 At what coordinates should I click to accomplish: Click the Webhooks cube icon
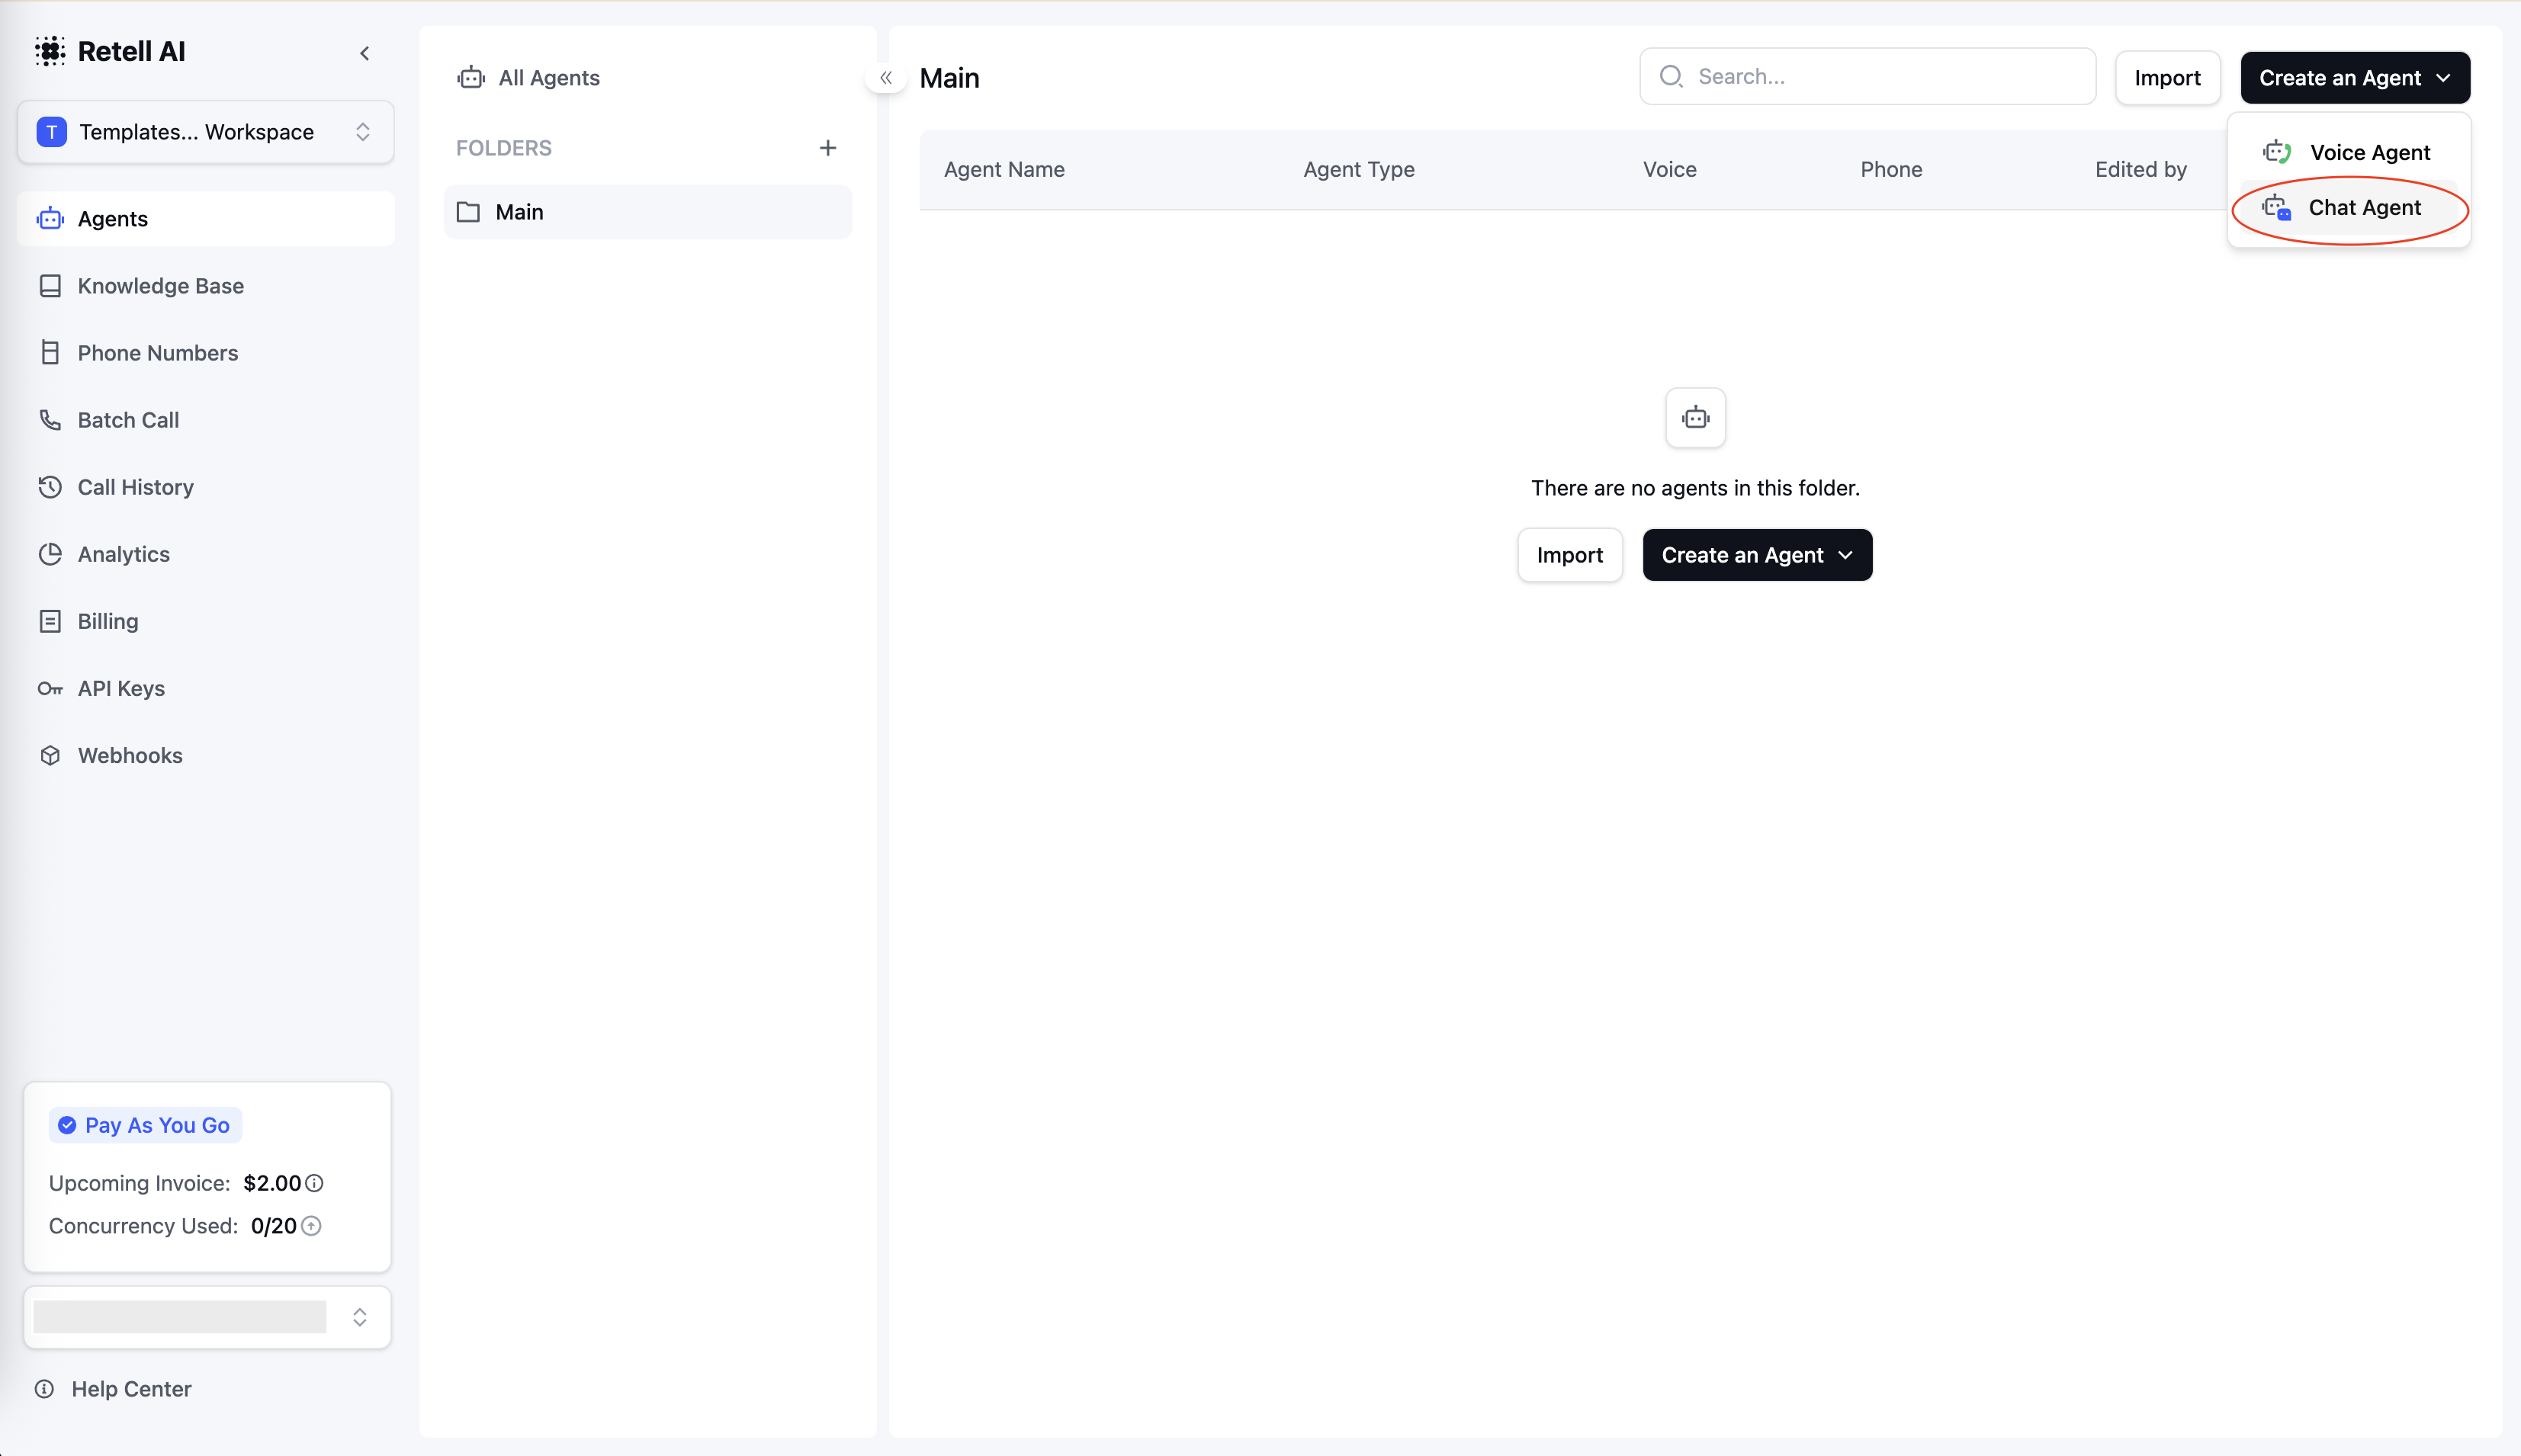tap(50, 755)
